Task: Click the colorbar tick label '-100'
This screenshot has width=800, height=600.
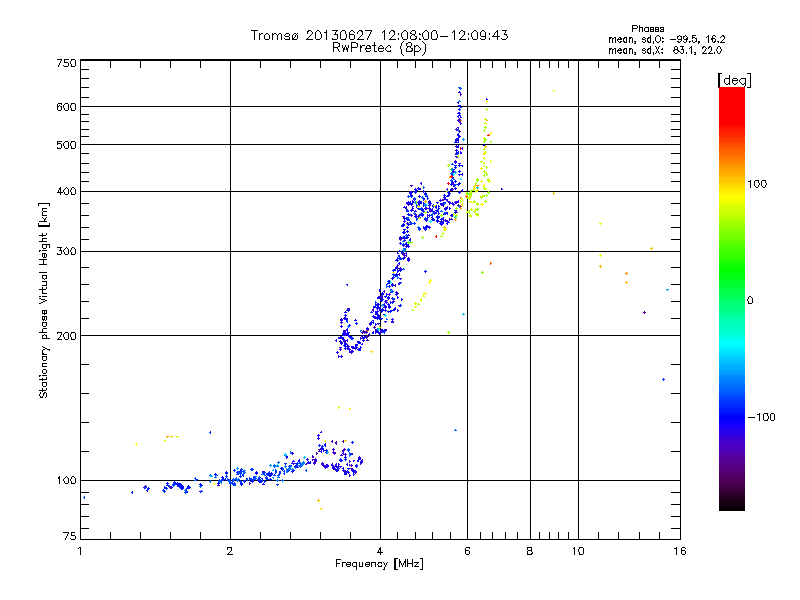Action: [762, 417]
